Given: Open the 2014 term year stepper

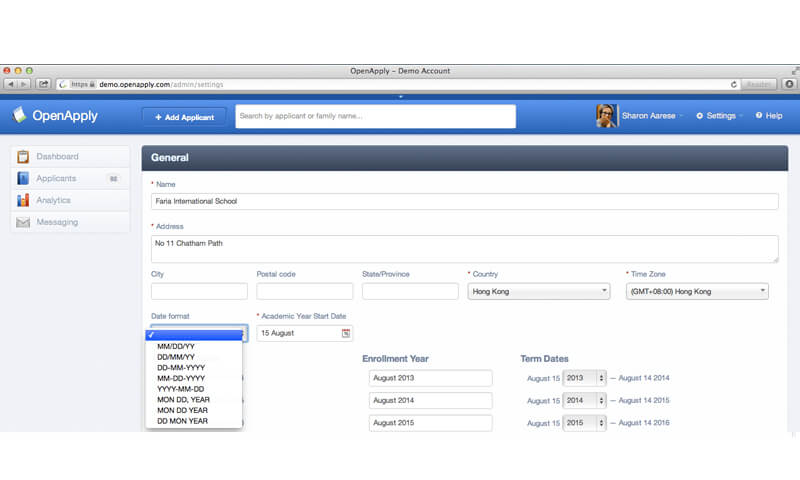Looking at the screenshot, I should click(x=585, y=400).
